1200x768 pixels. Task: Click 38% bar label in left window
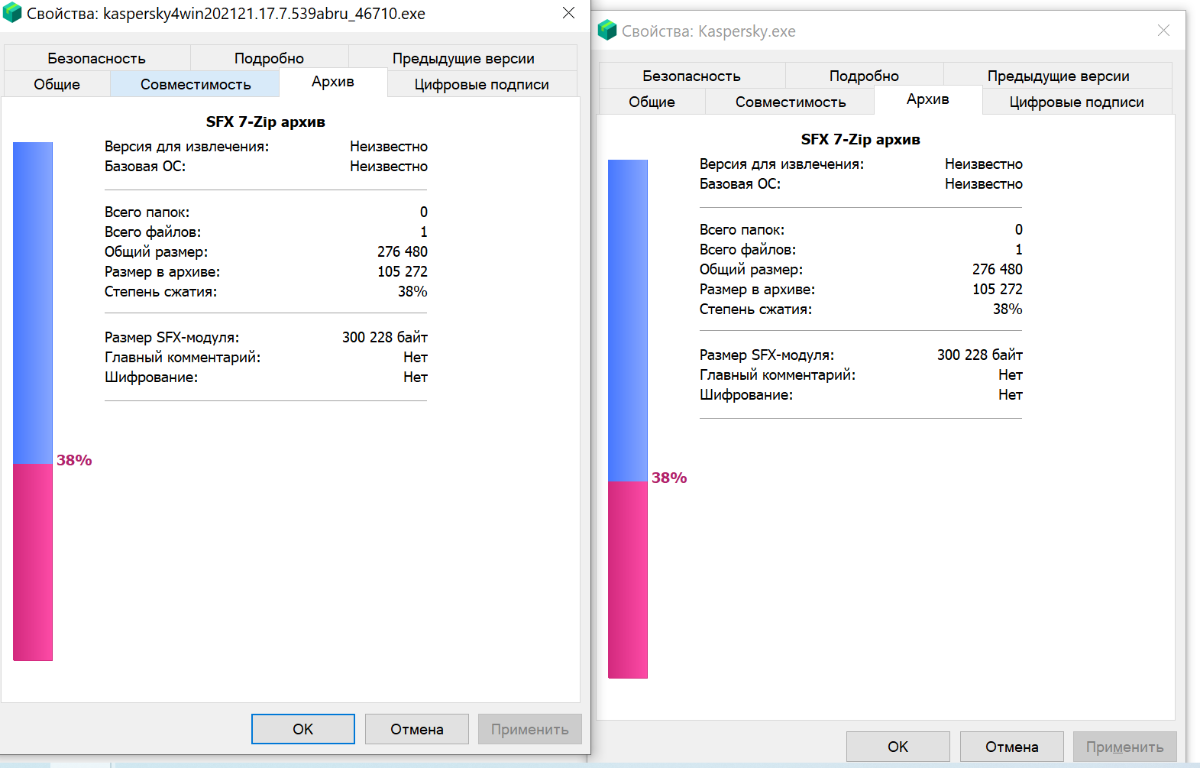click(x=74, y=460)
